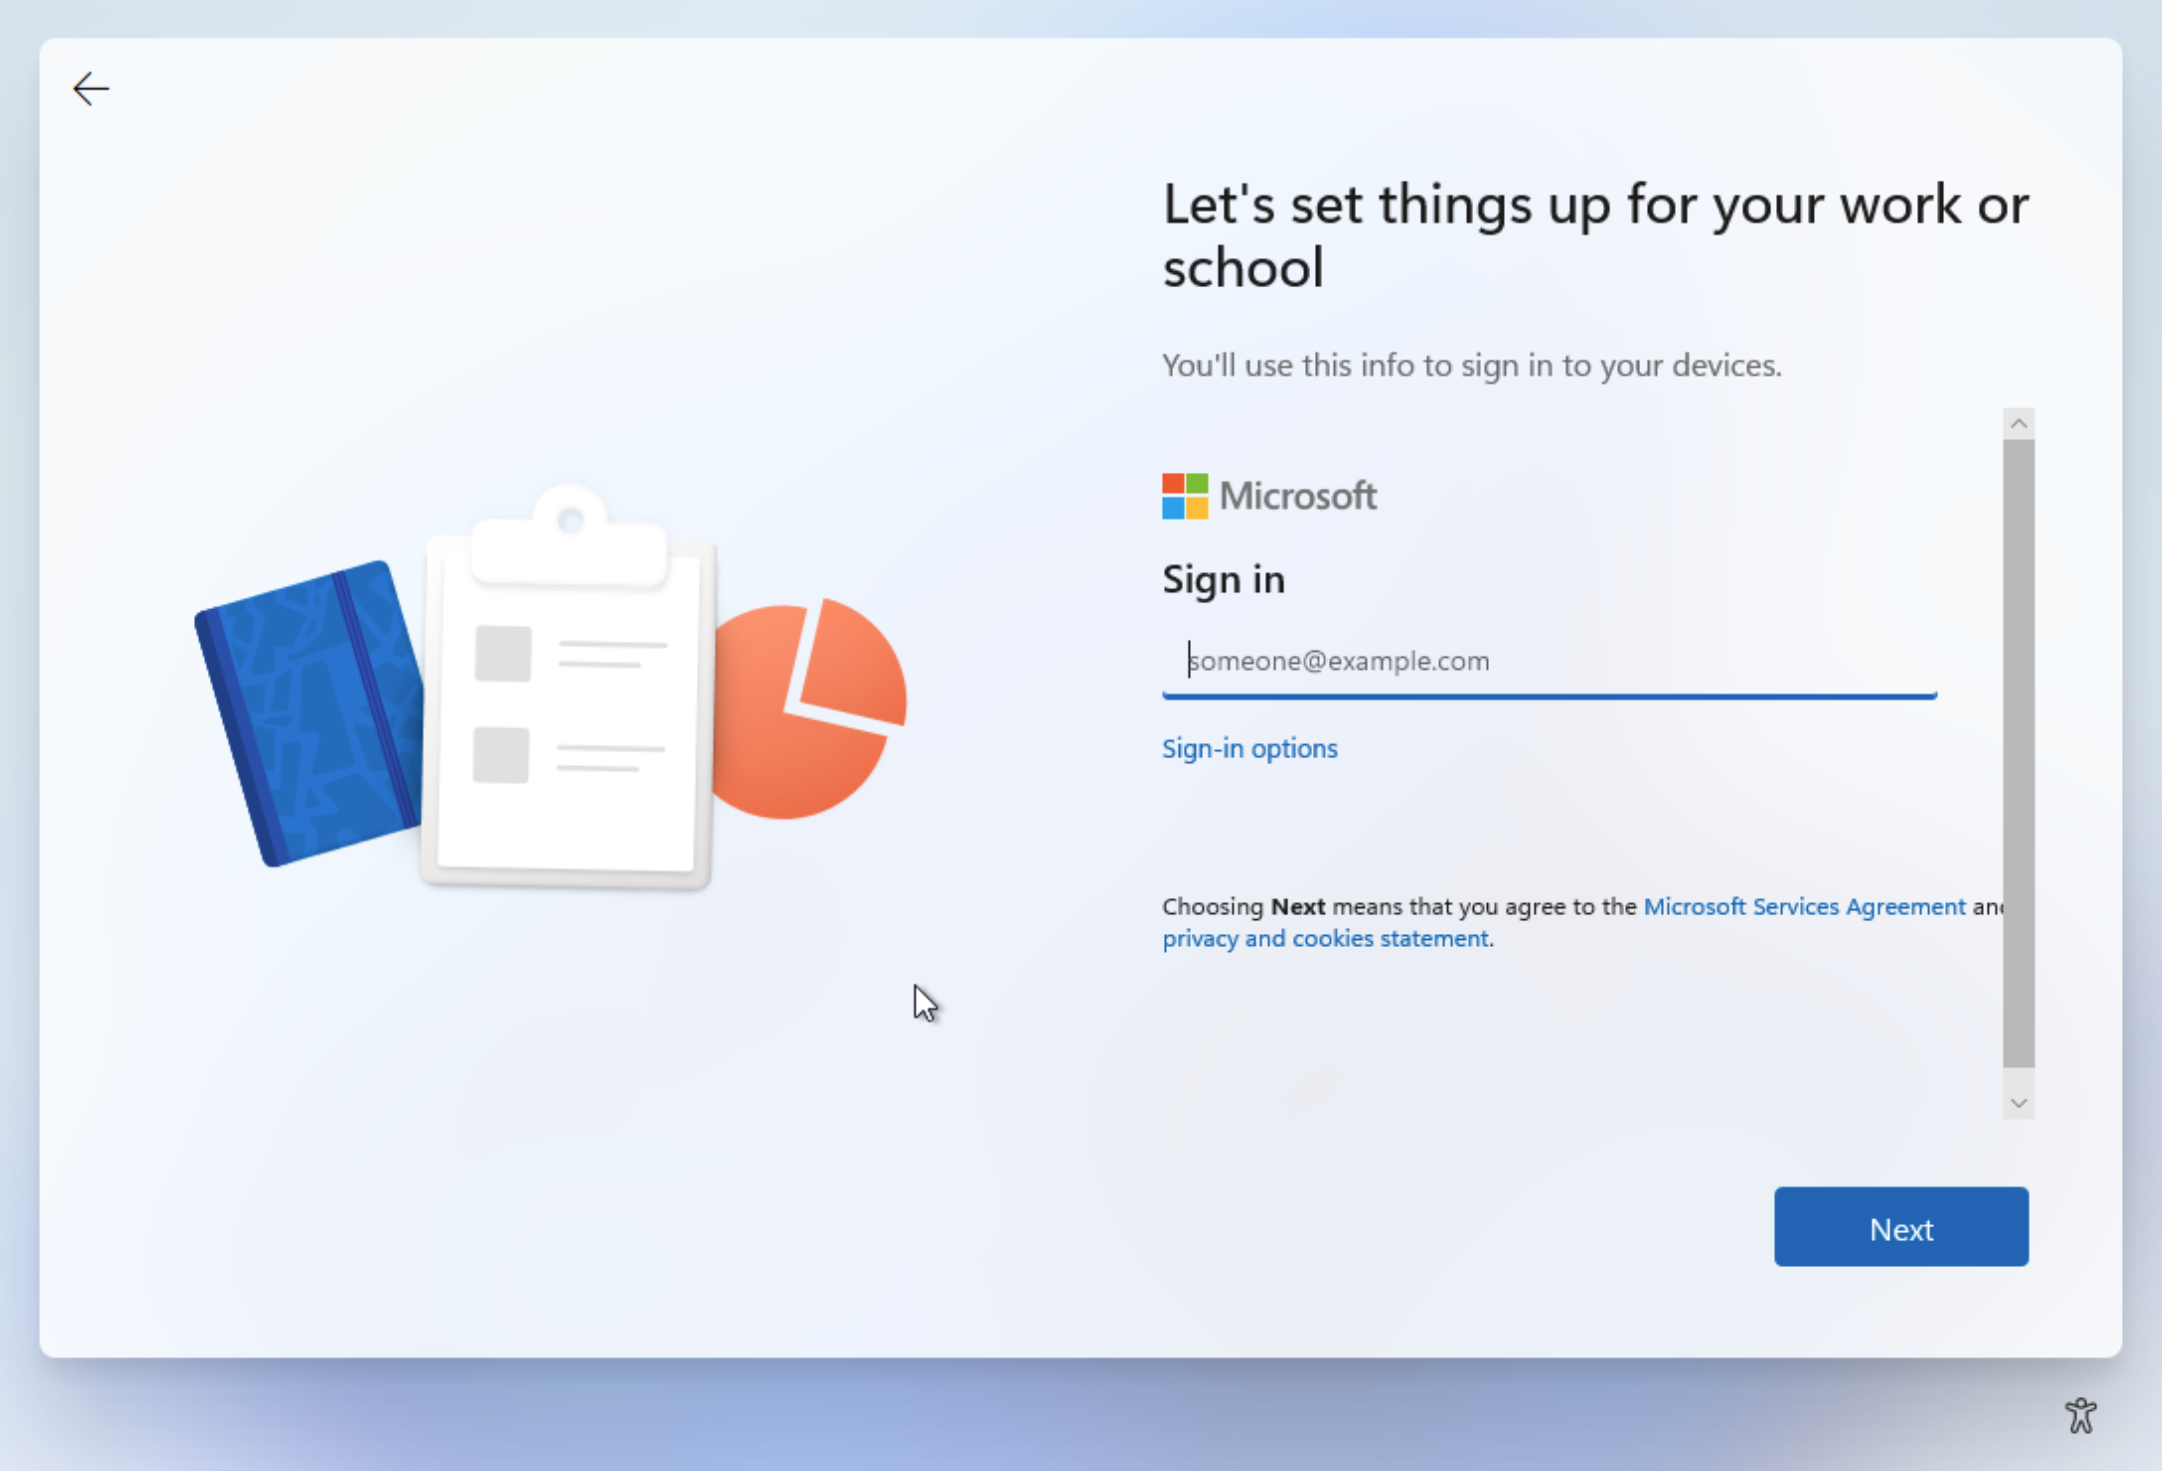Click the 'Sign in' heading text
Image resolution: width=2162 pixels, height=1471 pixels.
tap(1223, 580)
